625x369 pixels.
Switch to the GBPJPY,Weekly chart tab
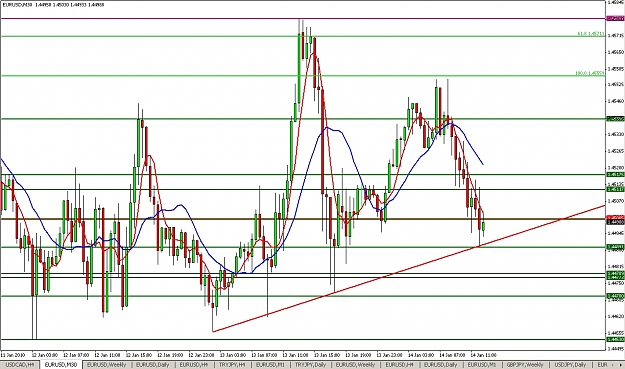525,365
